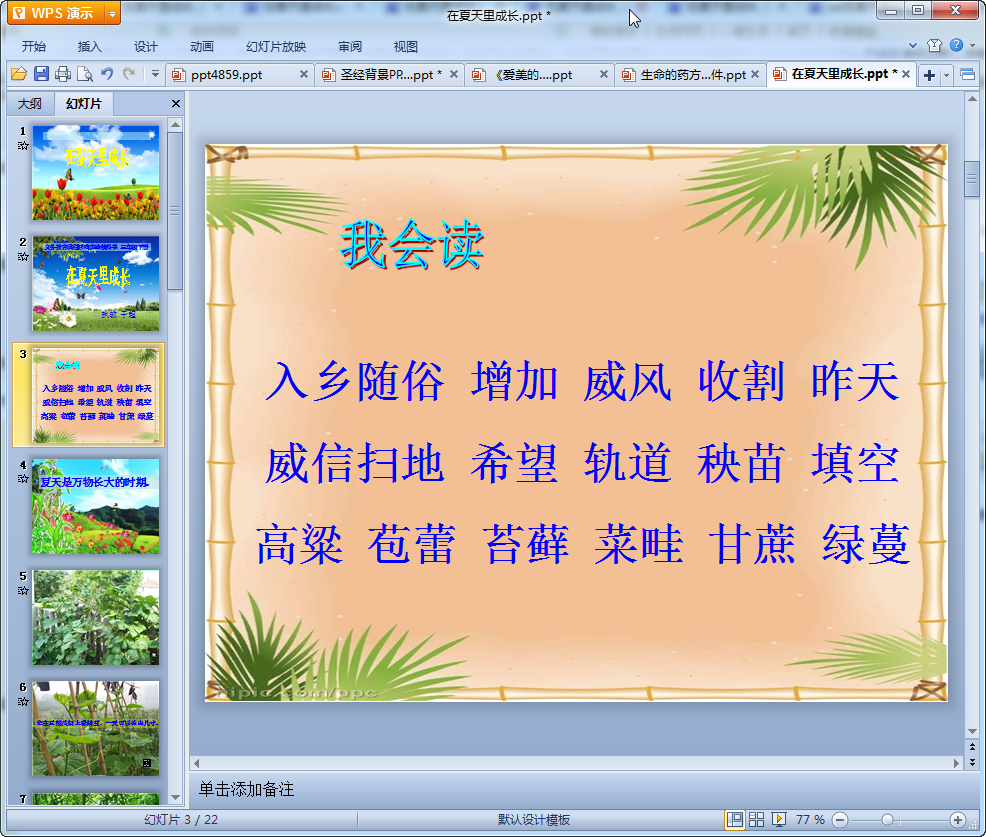Select slide 2 thumbnail
986x837 pixels.
(96, 284)
